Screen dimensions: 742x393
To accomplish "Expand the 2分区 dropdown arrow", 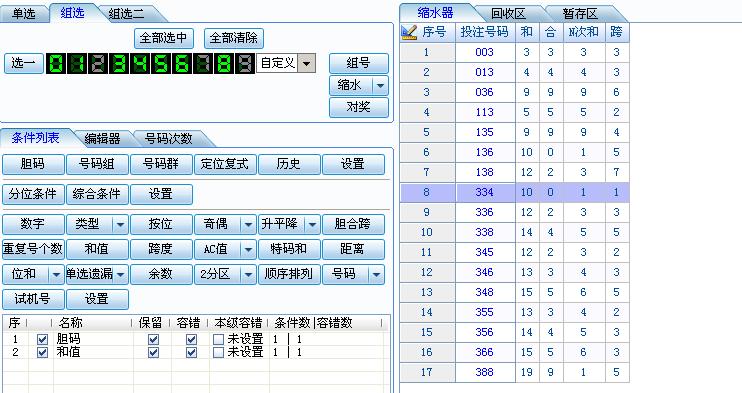I will pos(248,274).
